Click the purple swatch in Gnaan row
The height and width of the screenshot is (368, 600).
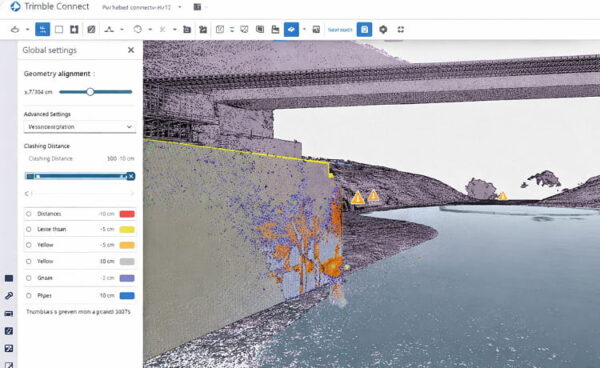click(x=127, y=278)
